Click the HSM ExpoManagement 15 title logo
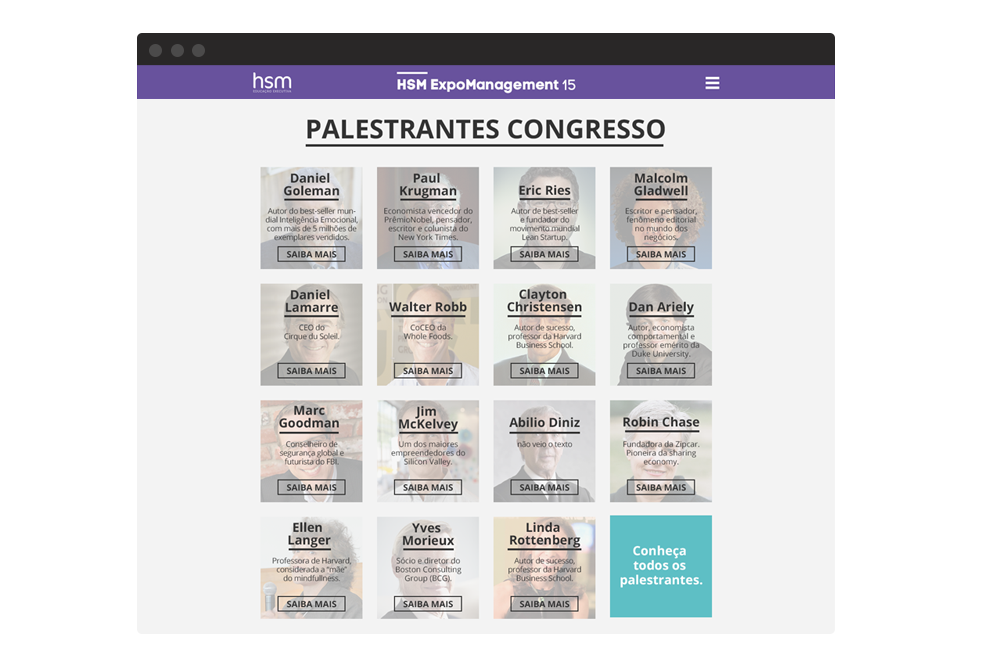Viewport: 1000px width, 667px height. [485, 83]
